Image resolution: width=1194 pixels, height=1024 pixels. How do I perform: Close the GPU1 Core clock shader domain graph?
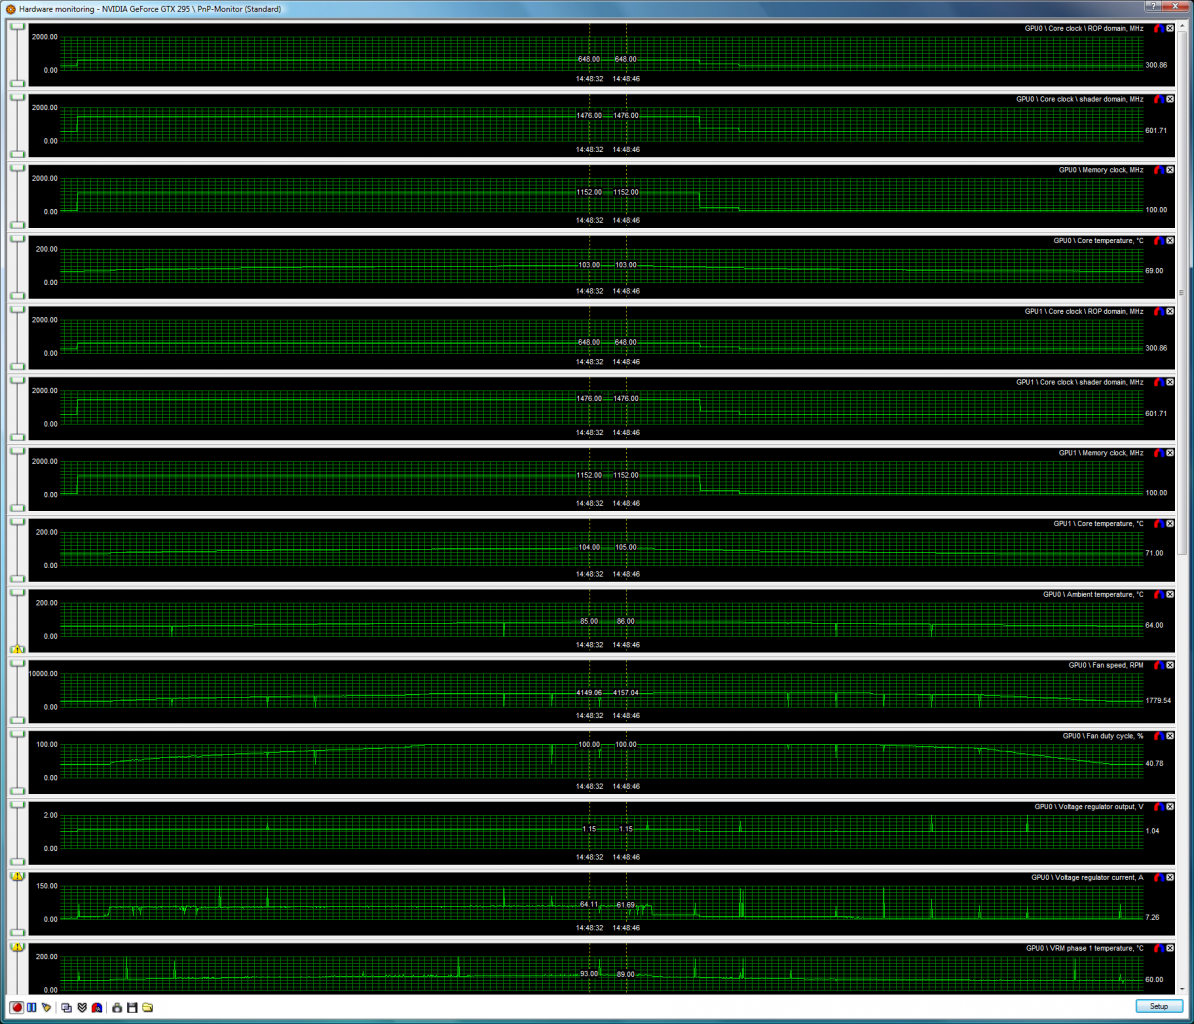[x=1170, y=382]
